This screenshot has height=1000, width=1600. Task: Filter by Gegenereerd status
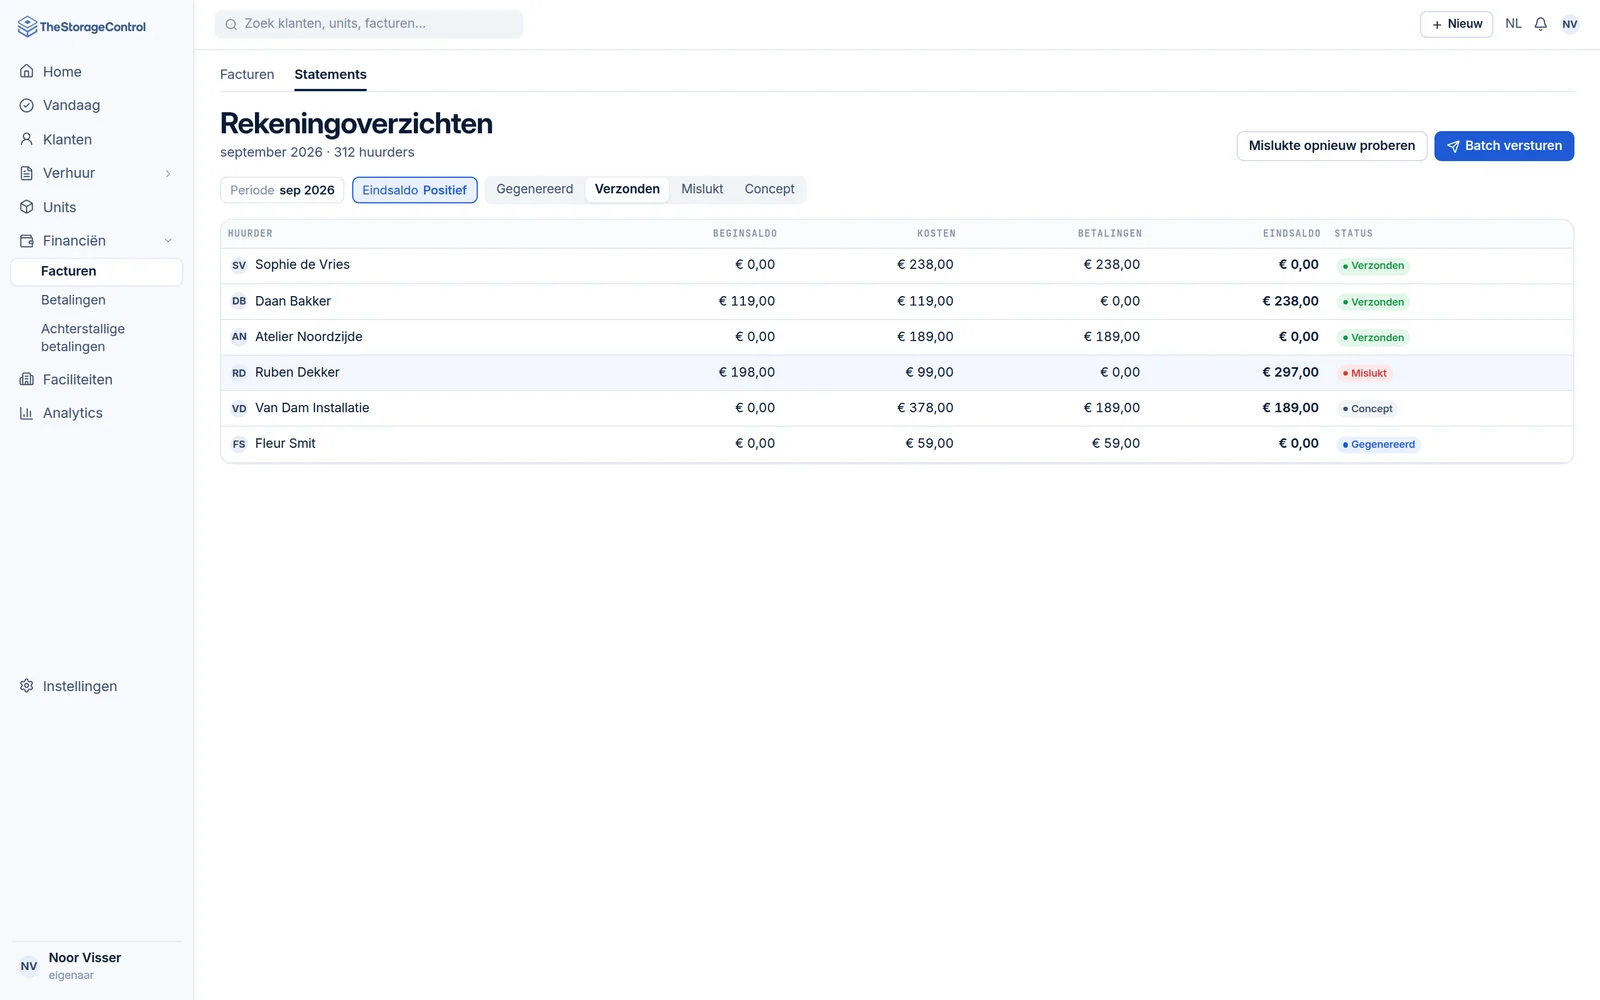535,189
